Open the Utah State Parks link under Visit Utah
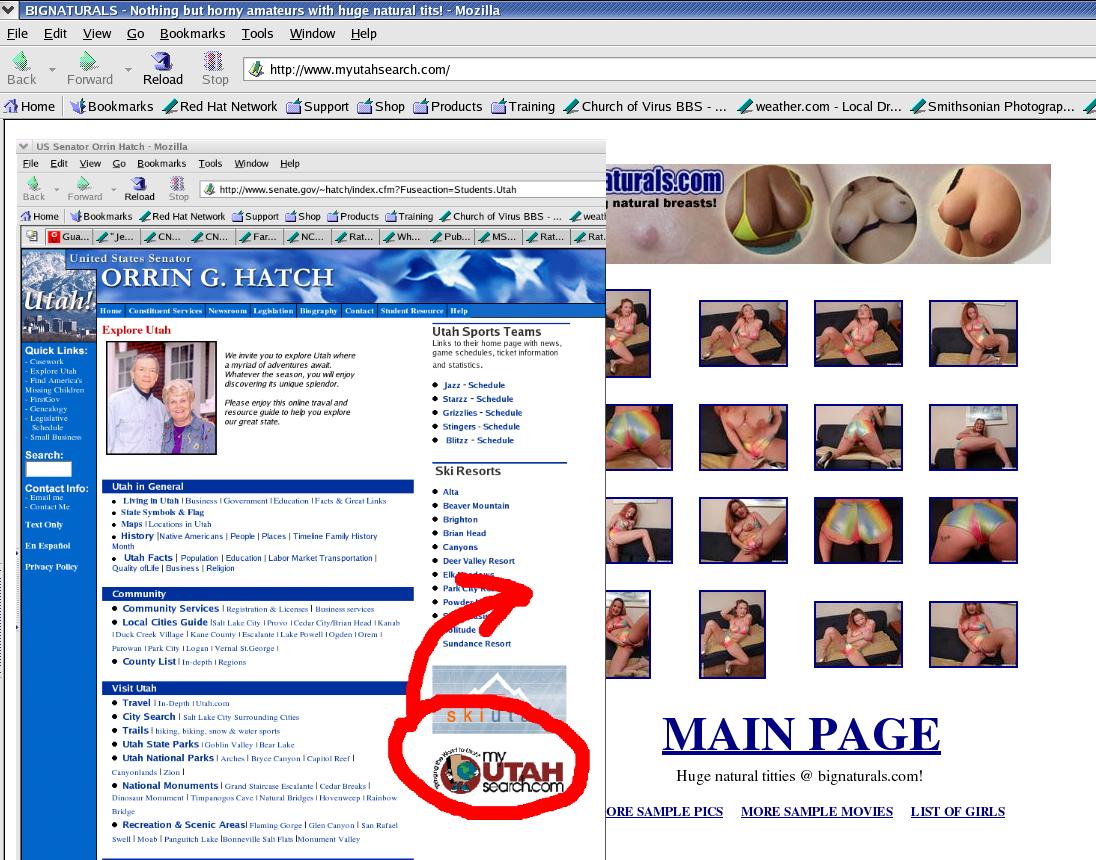The height and width of the screenshot is (860, 1096). (161, 744)
